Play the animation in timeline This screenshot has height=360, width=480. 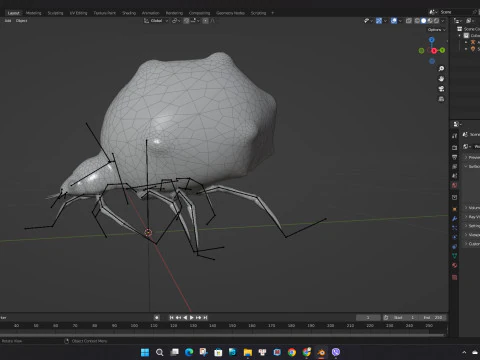(x=192, y=318)
